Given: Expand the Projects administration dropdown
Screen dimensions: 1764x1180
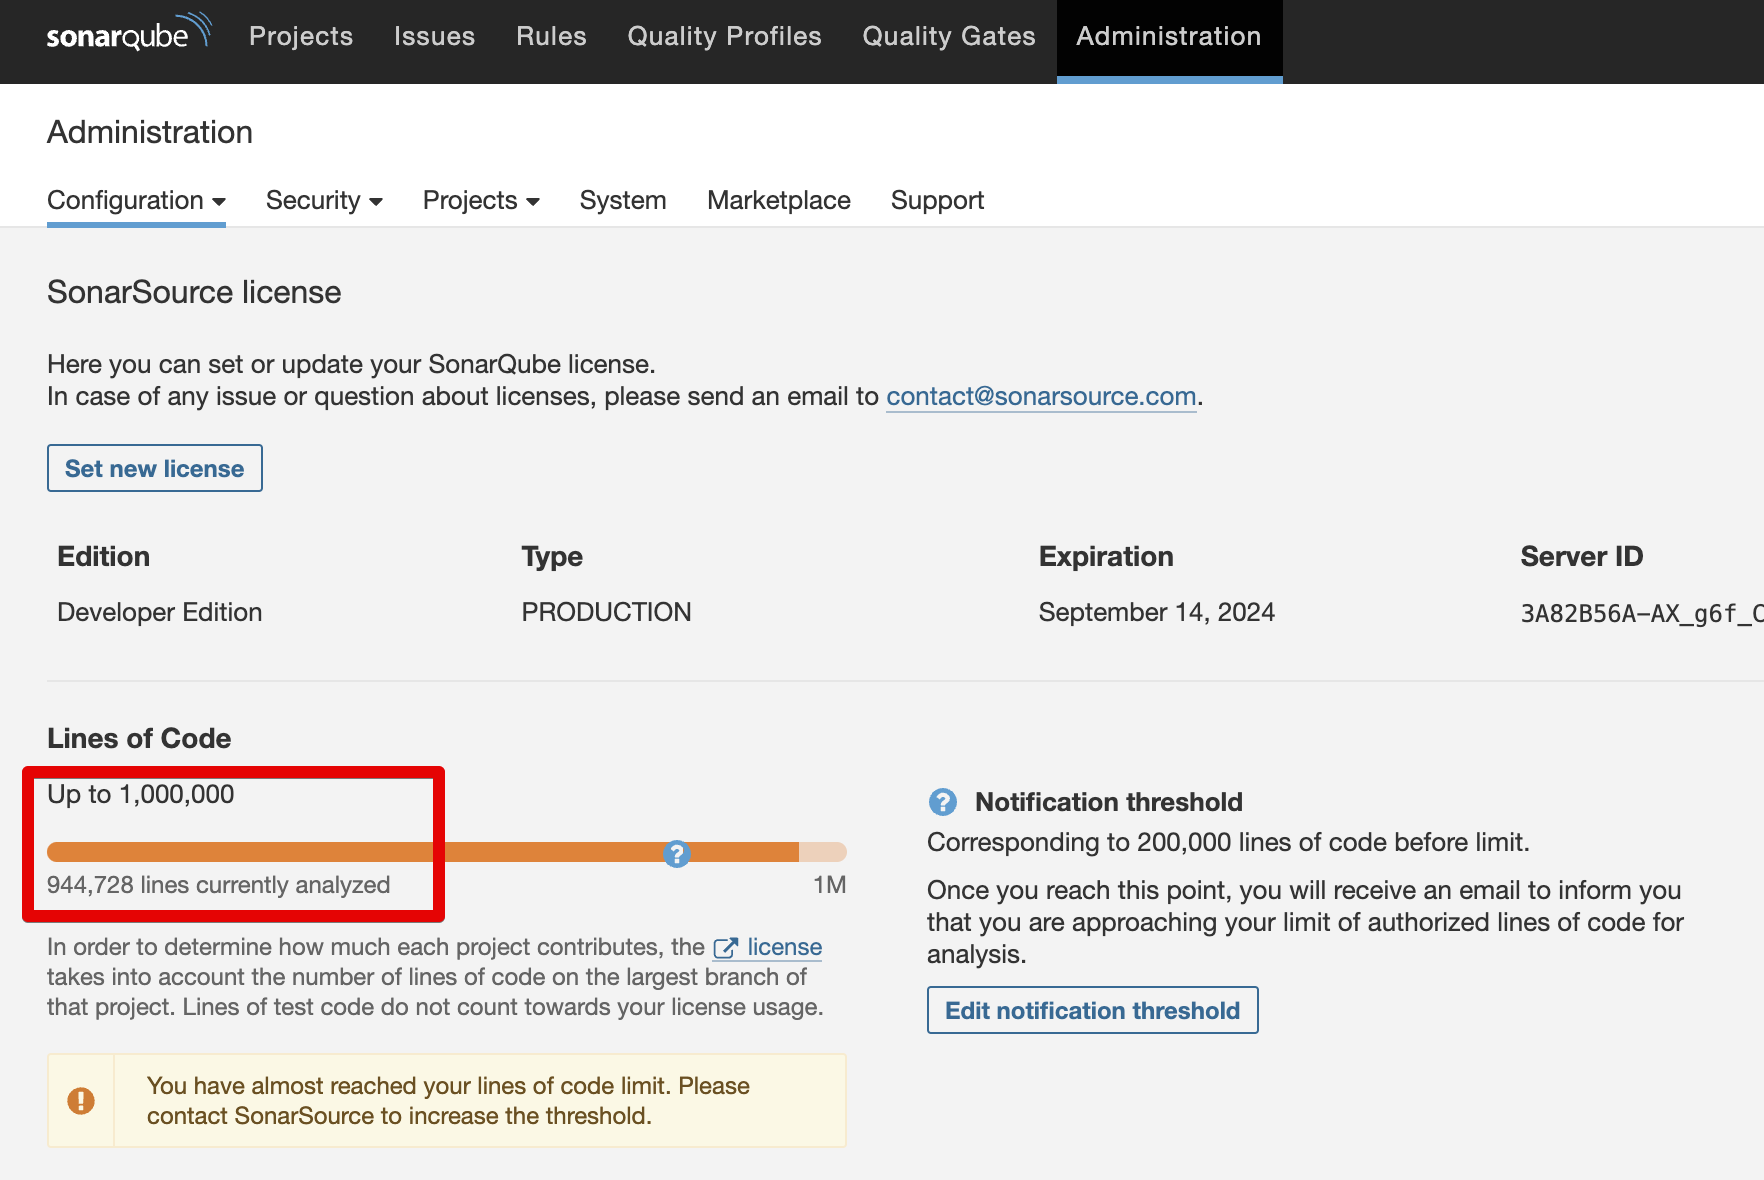Looking at the screenshot, I should (481, 200).
